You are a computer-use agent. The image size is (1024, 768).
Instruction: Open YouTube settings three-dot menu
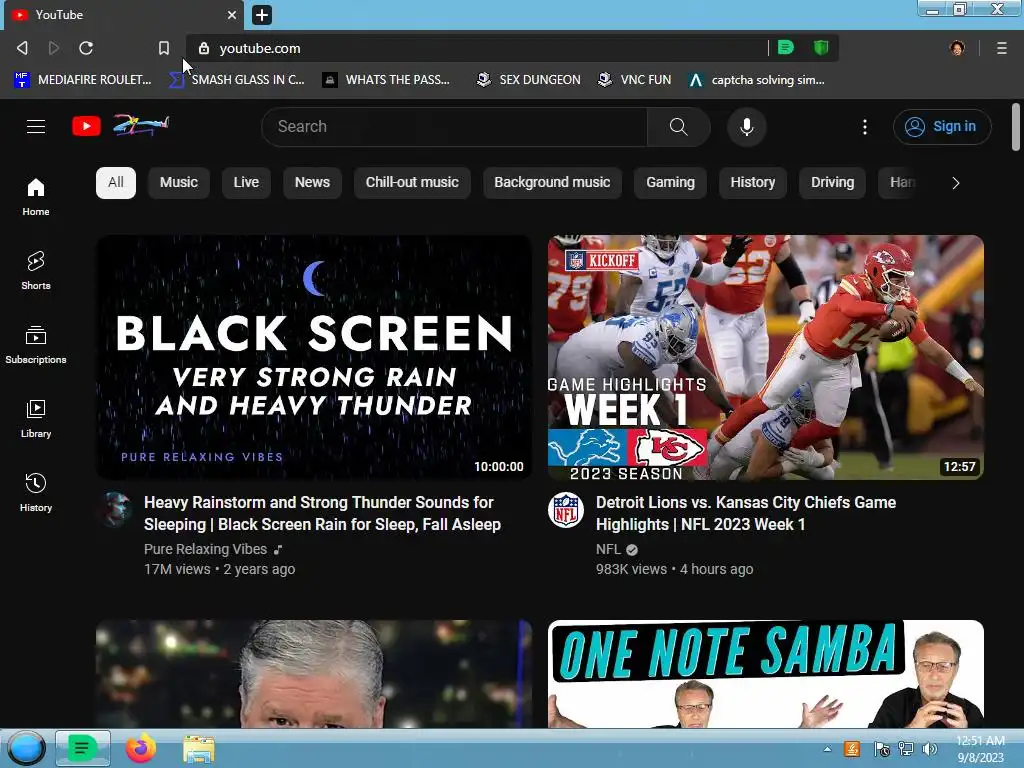coord(865,127)
